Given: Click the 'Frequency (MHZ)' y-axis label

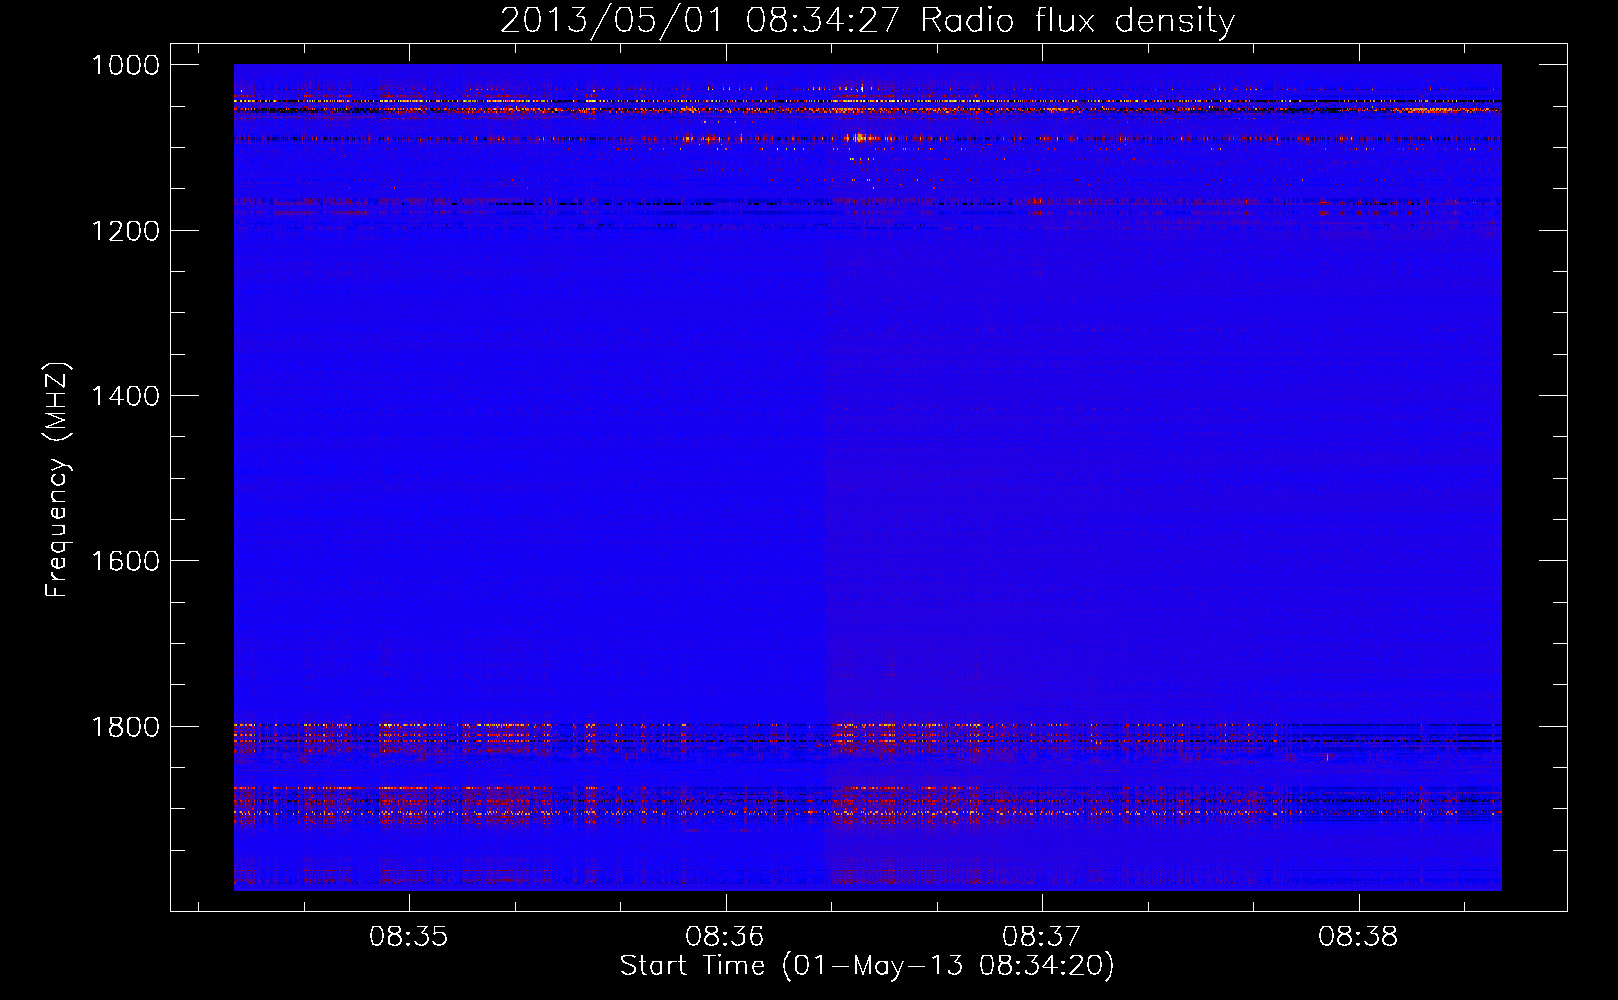Looking at the screenshot, I should [x=57, y=480].
